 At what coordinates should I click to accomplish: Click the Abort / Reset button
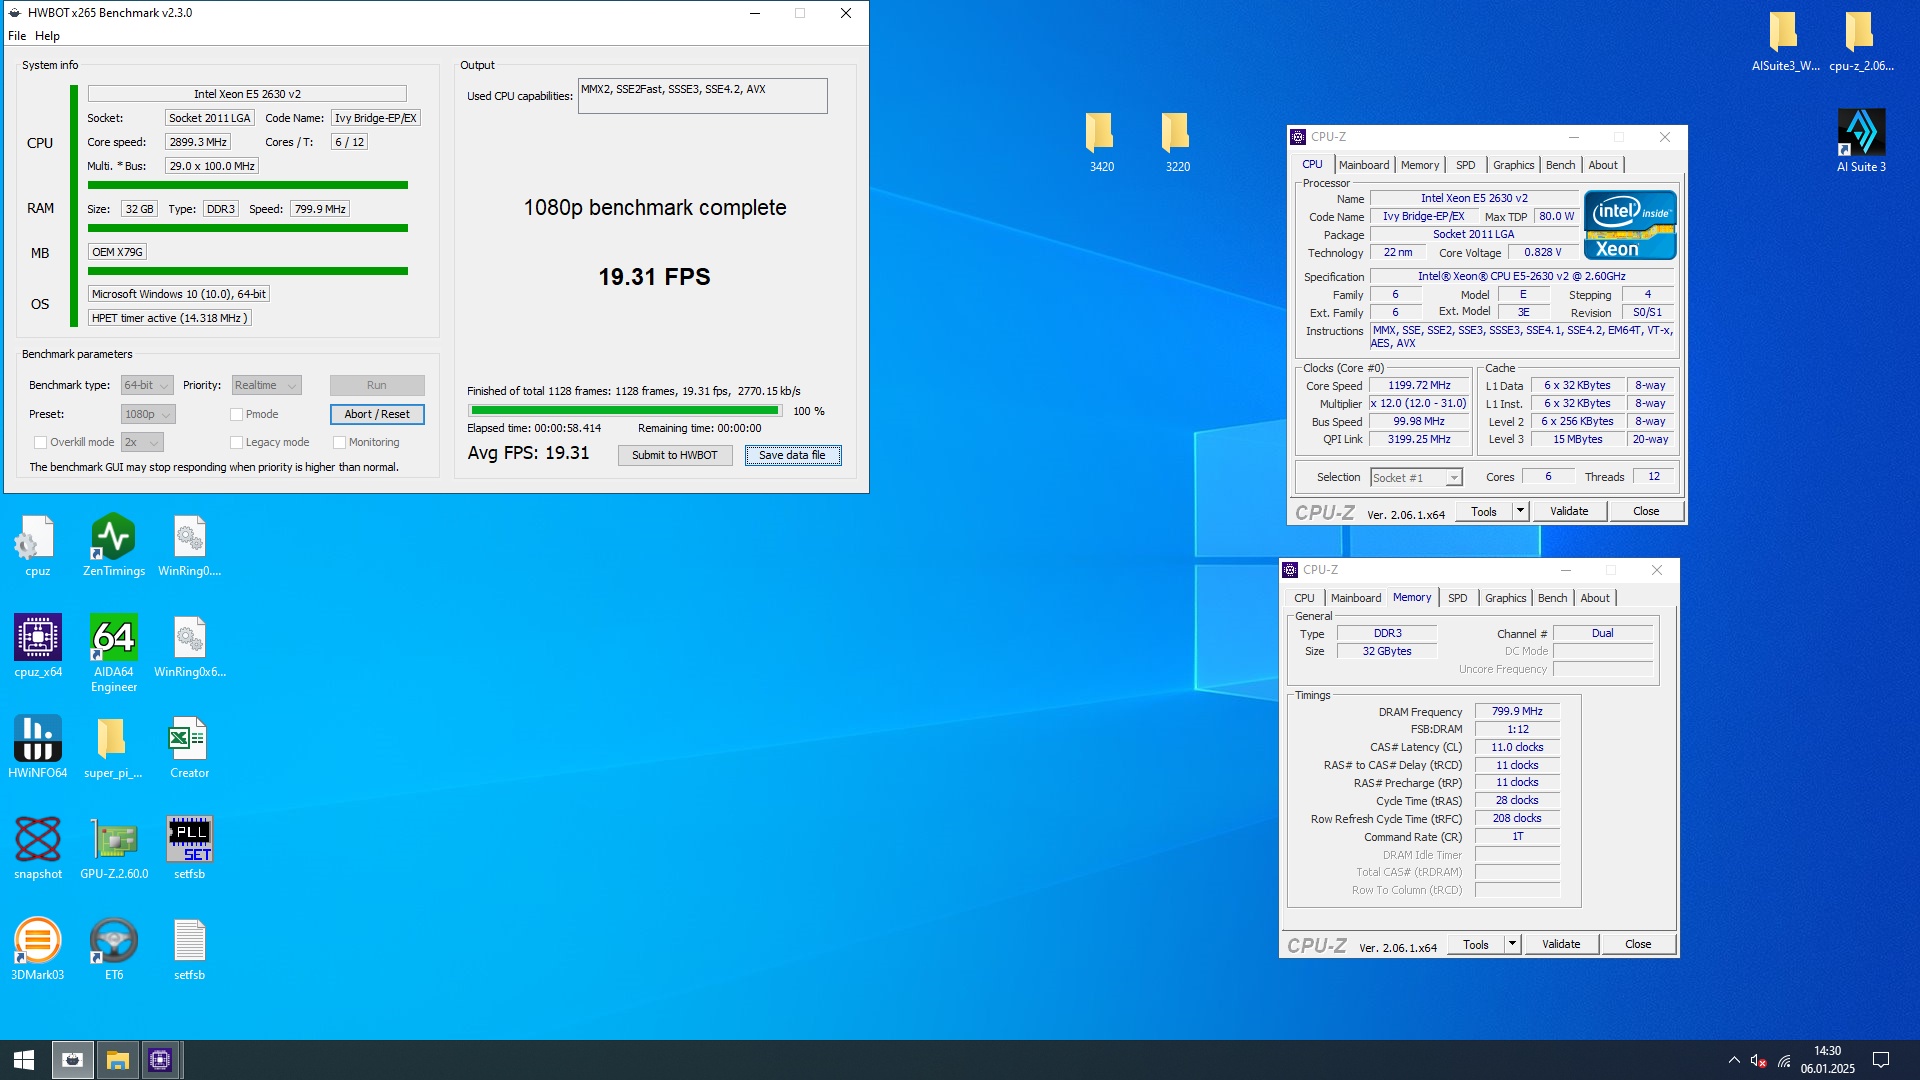tap(377, 414)
